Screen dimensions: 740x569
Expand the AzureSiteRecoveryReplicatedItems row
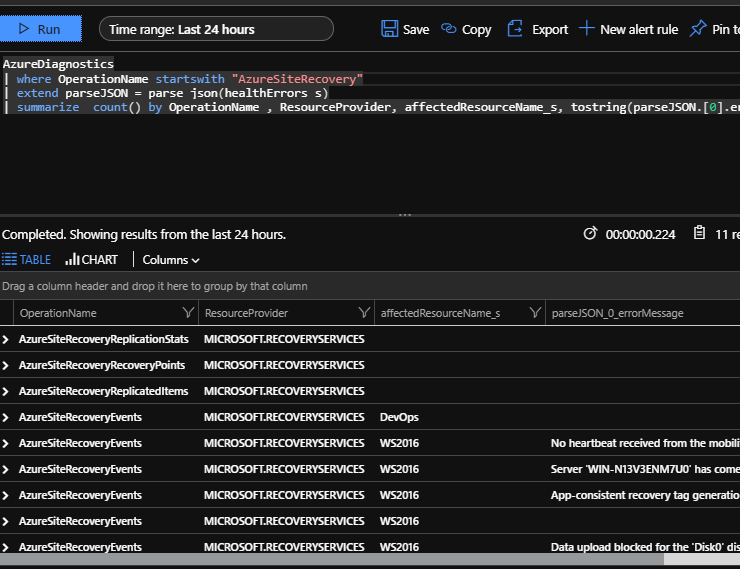tap(6, 391)
